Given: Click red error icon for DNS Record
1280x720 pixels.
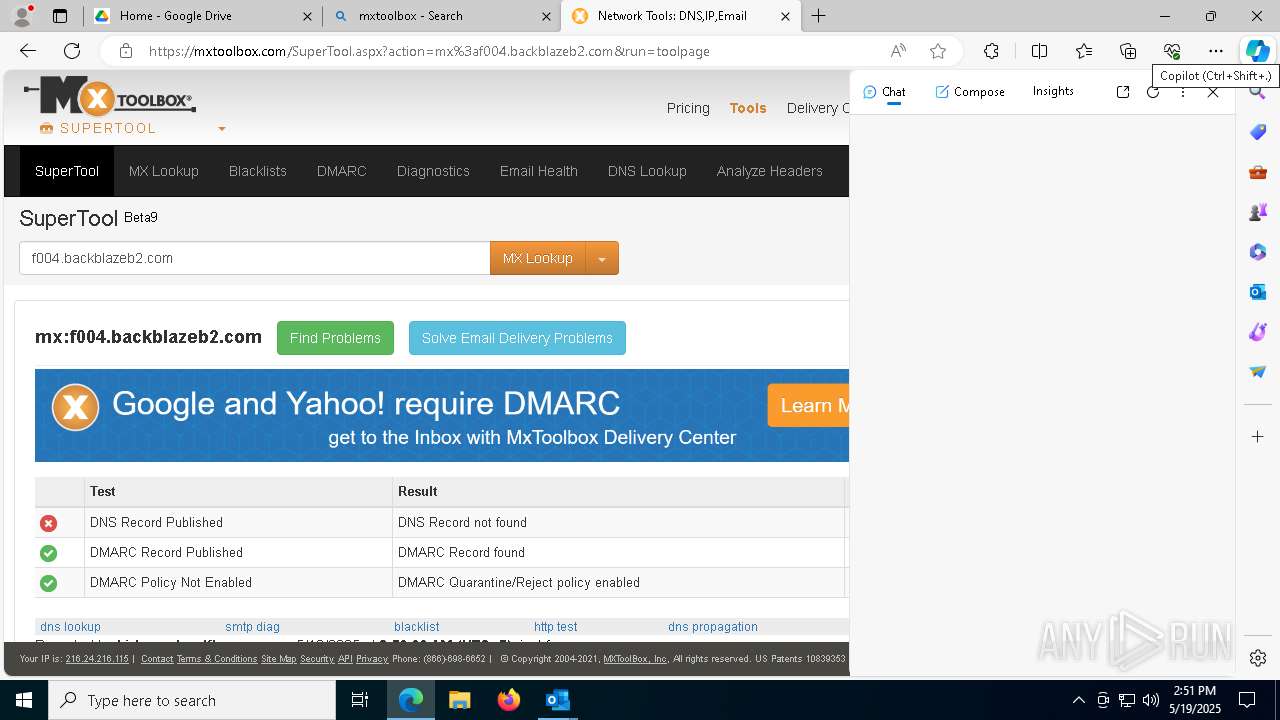Looking at the screenshot, I should coord(48,523).
